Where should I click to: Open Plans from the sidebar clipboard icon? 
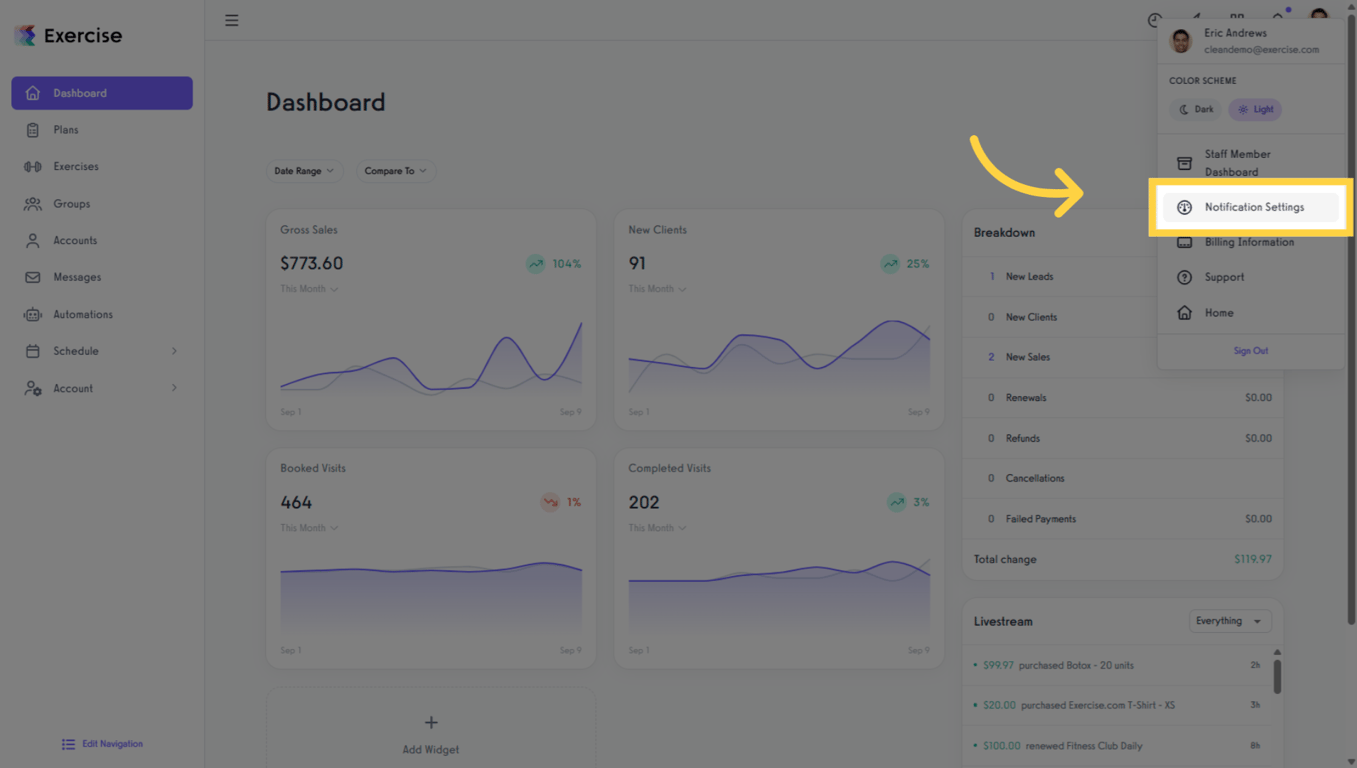[x=33, y=130]
